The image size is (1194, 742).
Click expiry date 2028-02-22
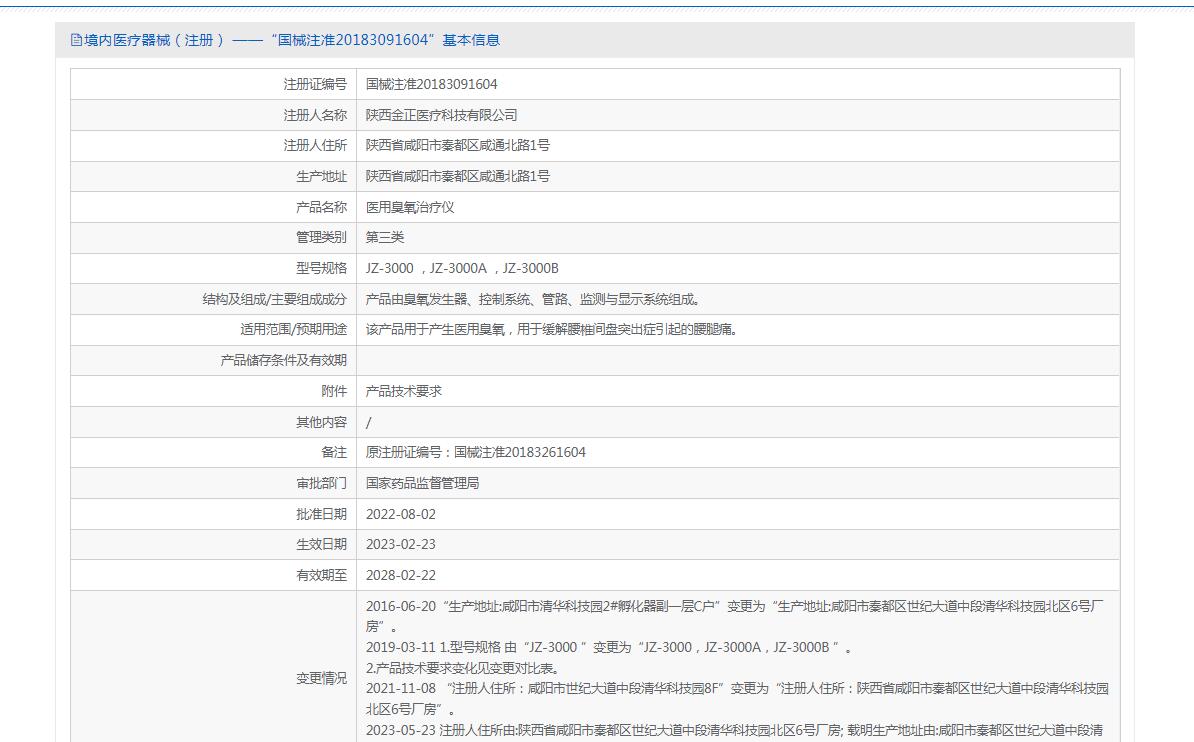point(401,575)
